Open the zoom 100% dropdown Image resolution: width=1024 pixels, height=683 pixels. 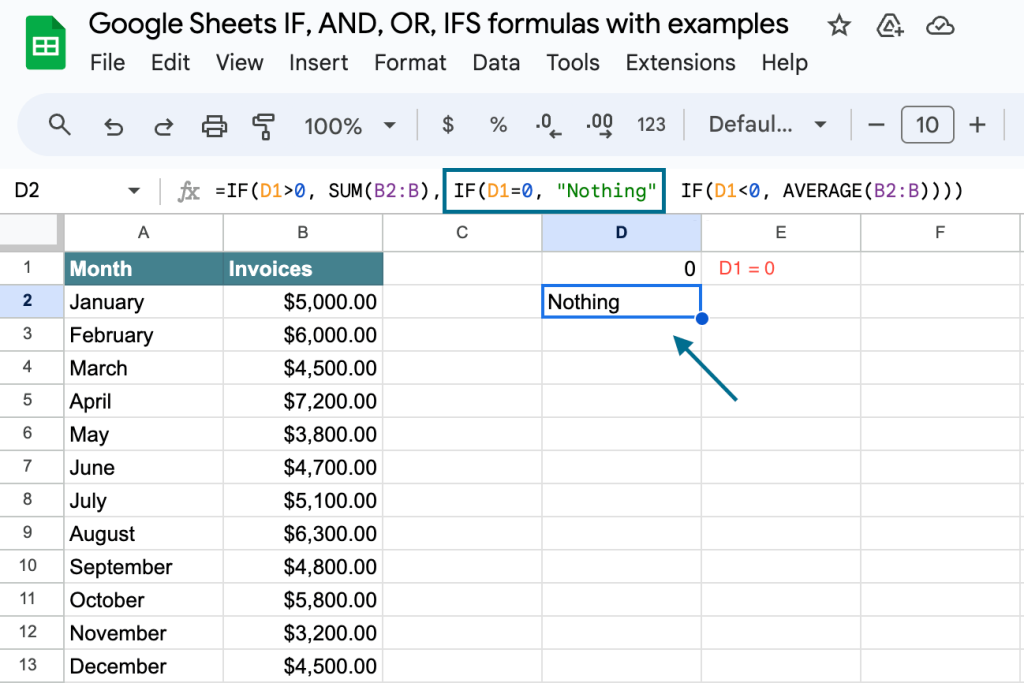(350, 125)
